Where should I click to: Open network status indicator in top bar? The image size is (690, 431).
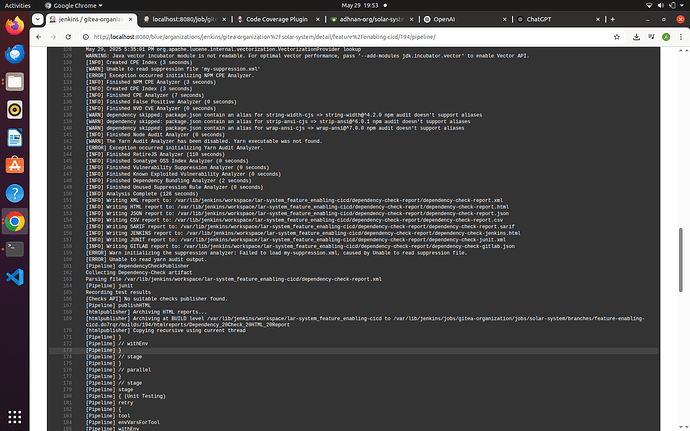click(649, 5)
